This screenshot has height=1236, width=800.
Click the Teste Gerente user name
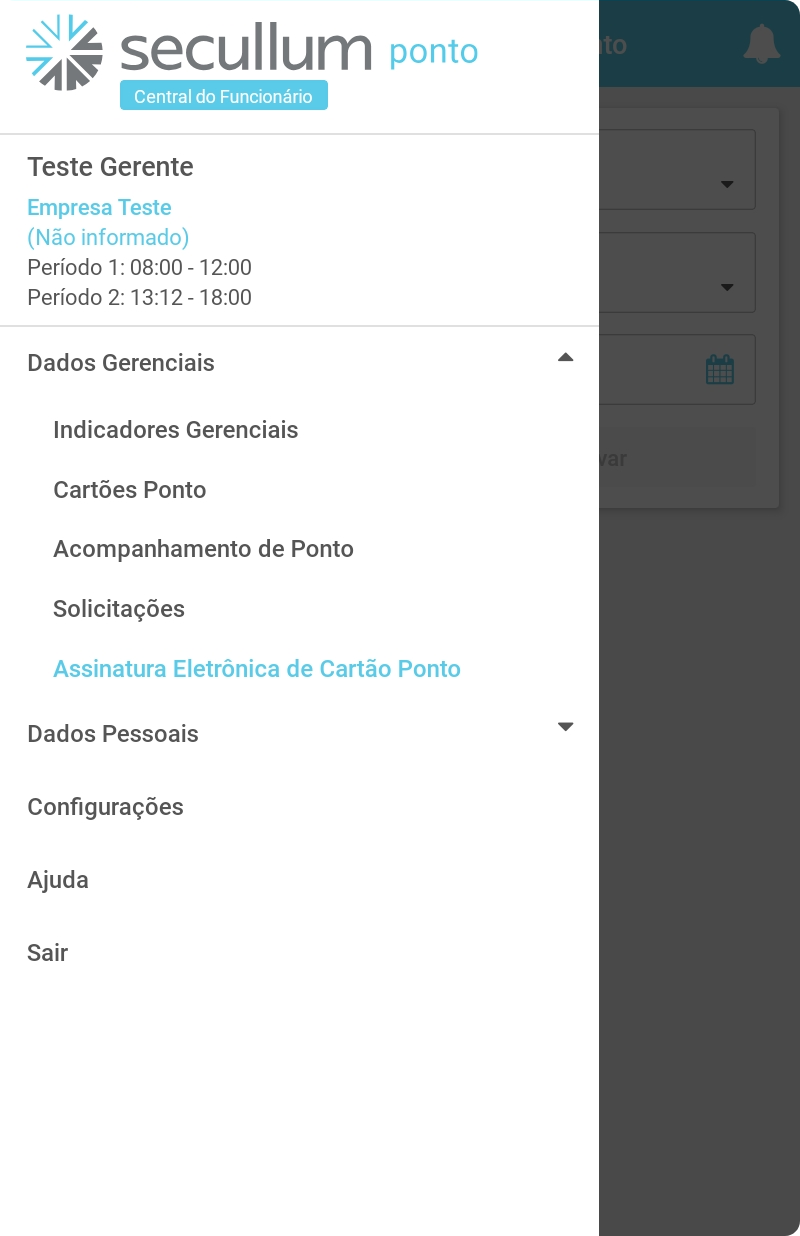click(x=110, y=167)
